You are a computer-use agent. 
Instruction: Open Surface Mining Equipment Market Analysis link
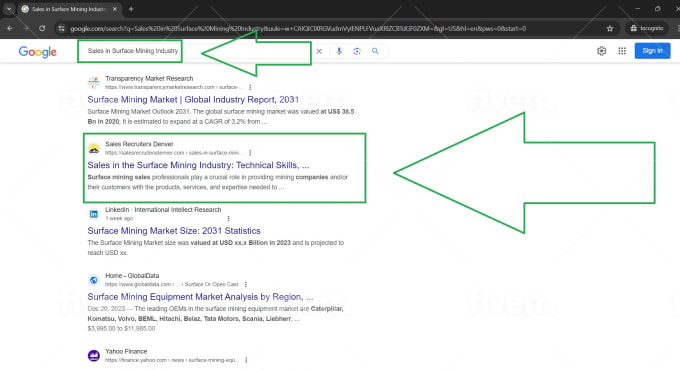click(x=200, y=297)
